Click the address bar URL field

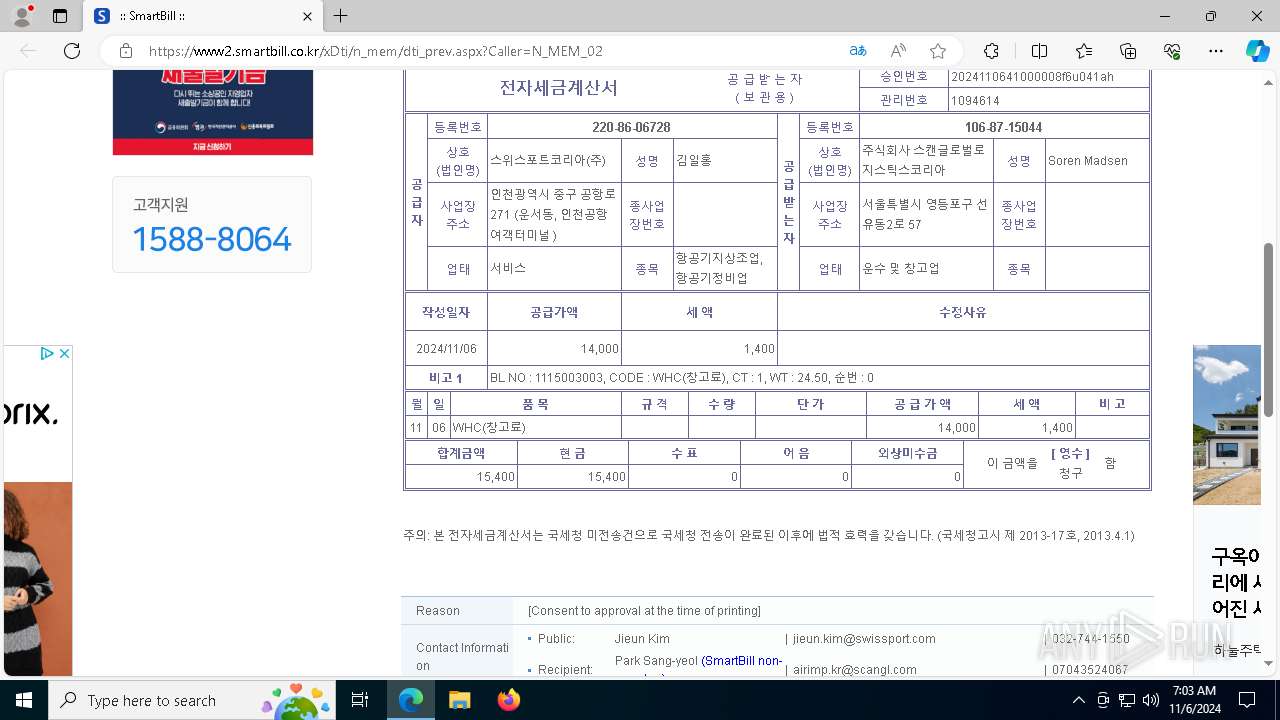(x=375, y=51)
